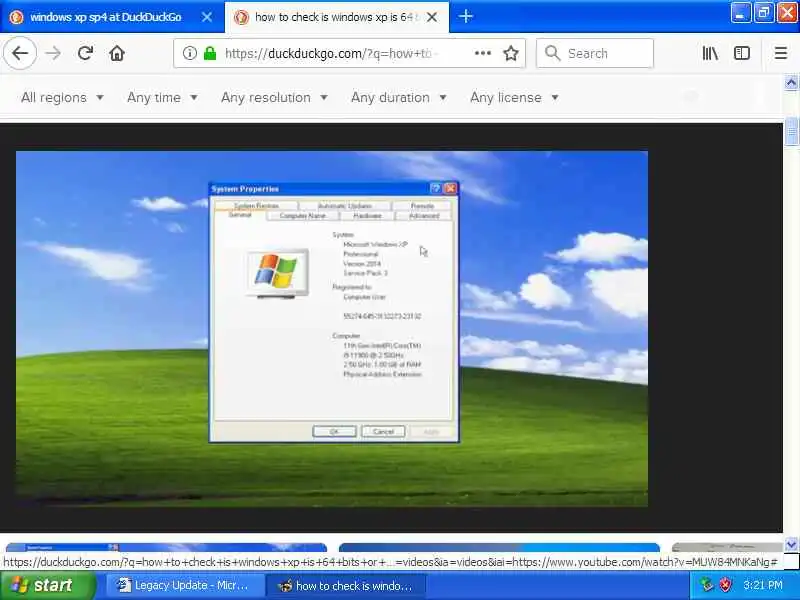Close the 'windows xp sp4' tab

coord(207,17)
